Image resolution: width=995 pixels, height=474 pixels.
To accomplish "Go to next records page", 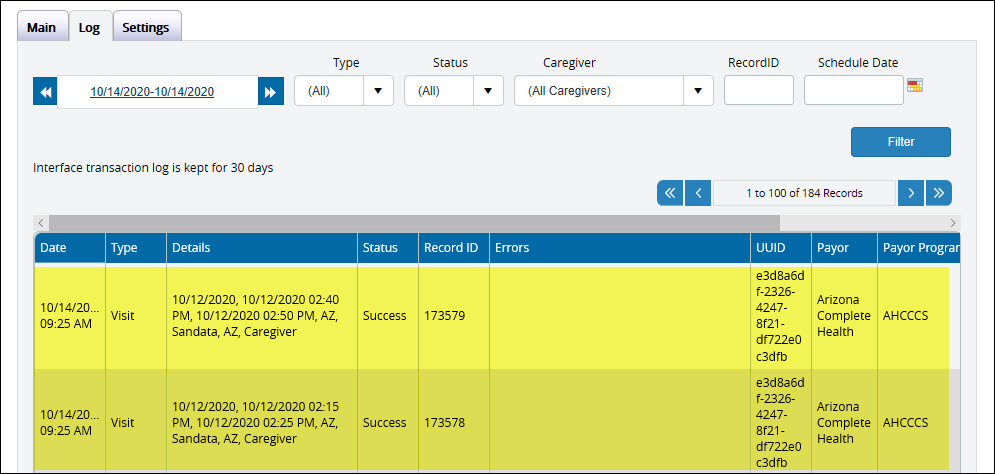I will (911, 193).
